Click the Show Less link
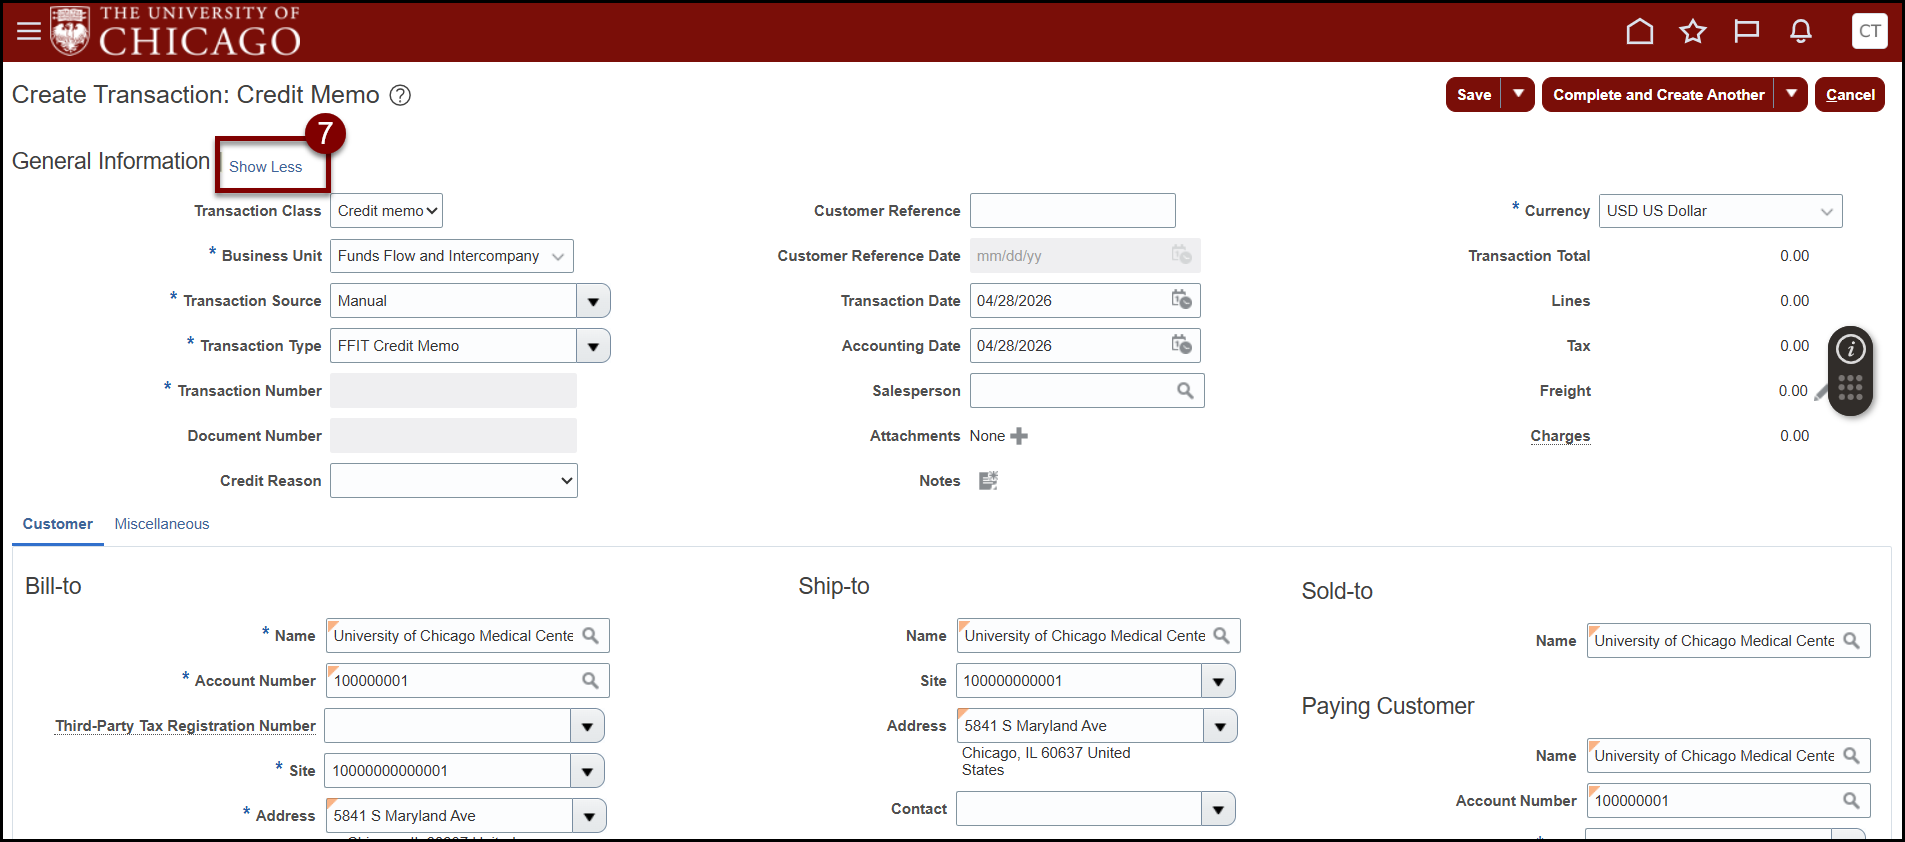The width and height of the screenshot is (1905, 842). pyautogui.click(x=265, y=167)
